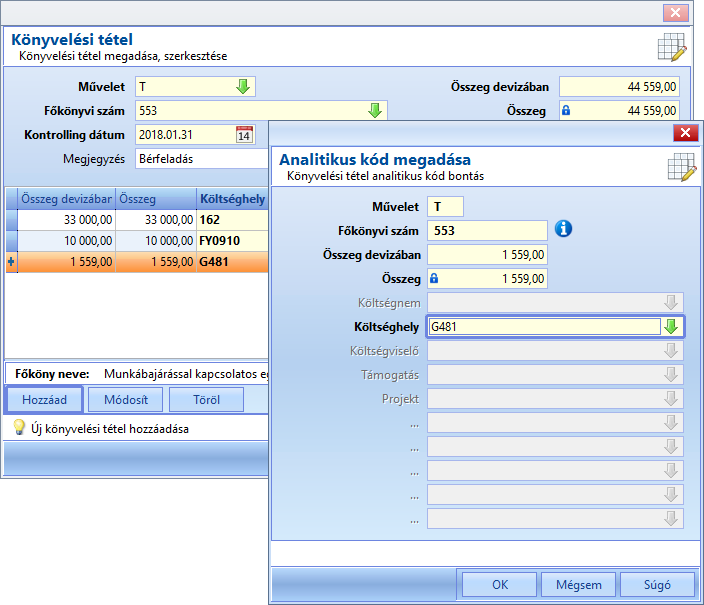This screenshot has height=605, width=704.
Task: Open the Költséghely dropdown with G481
Action: coord(671,327)
